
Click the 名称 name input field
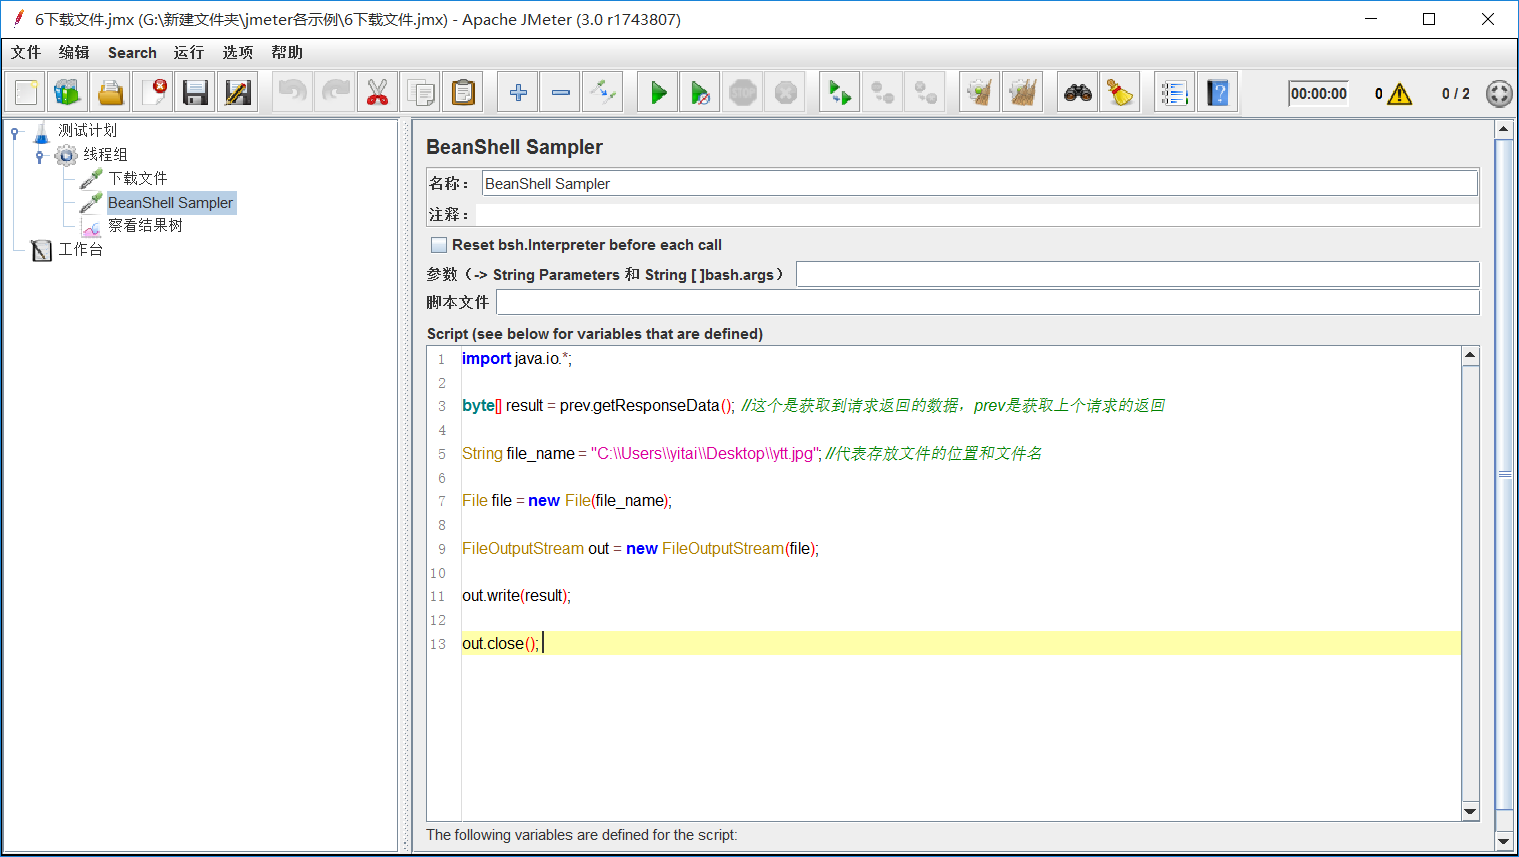coord(979,183)
